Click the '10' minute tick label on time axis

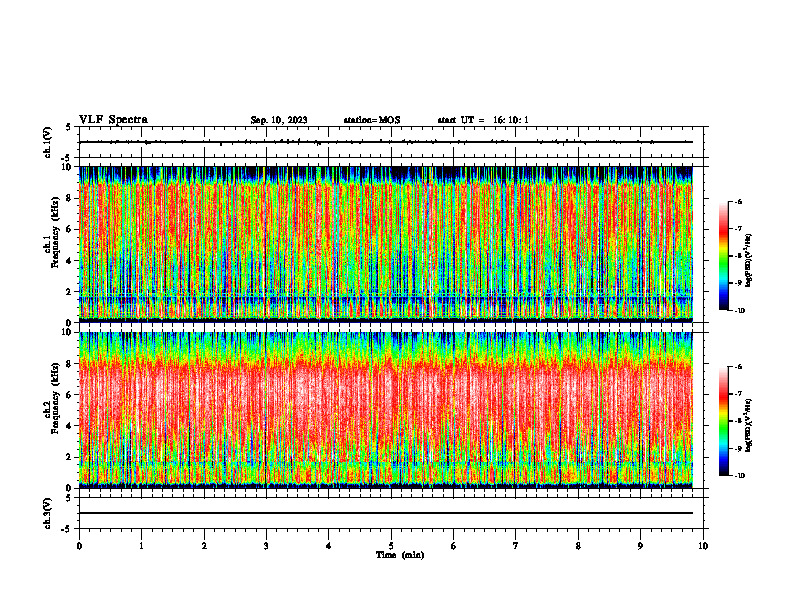(x=703, y=546)
